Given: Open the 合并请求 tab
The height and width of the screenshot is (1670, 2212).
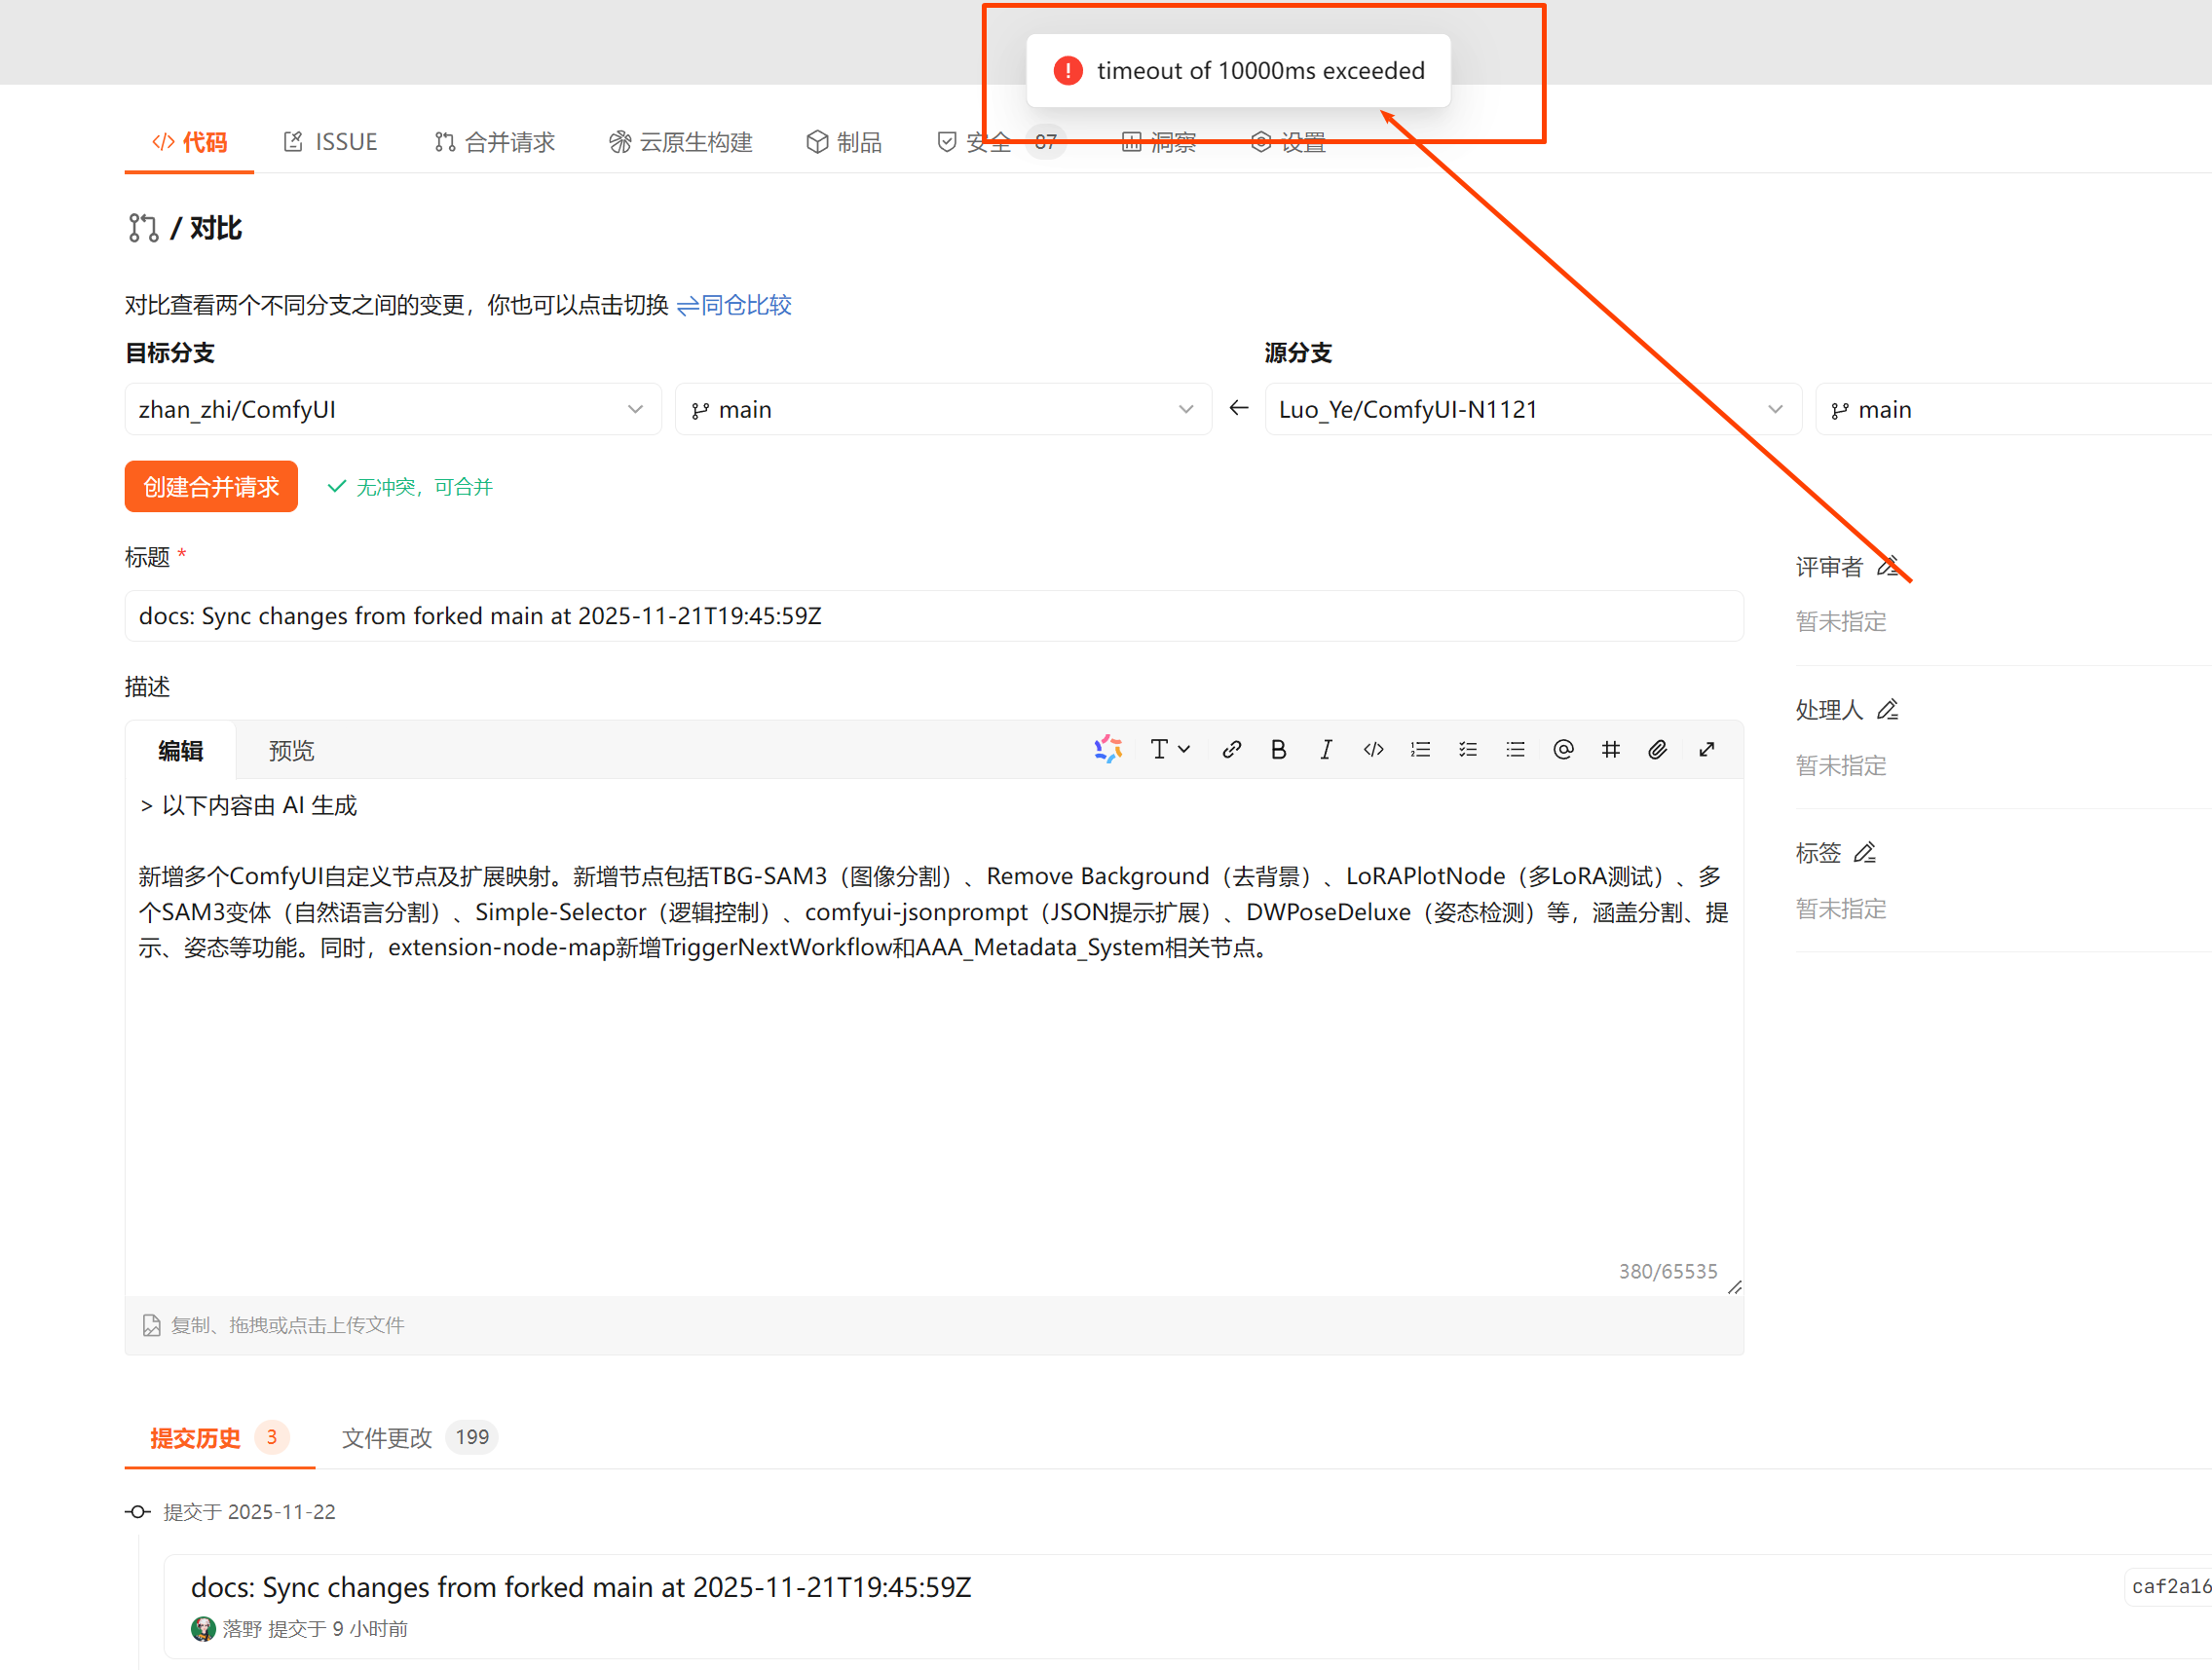Looking at the screenshot, I should 494,142.
